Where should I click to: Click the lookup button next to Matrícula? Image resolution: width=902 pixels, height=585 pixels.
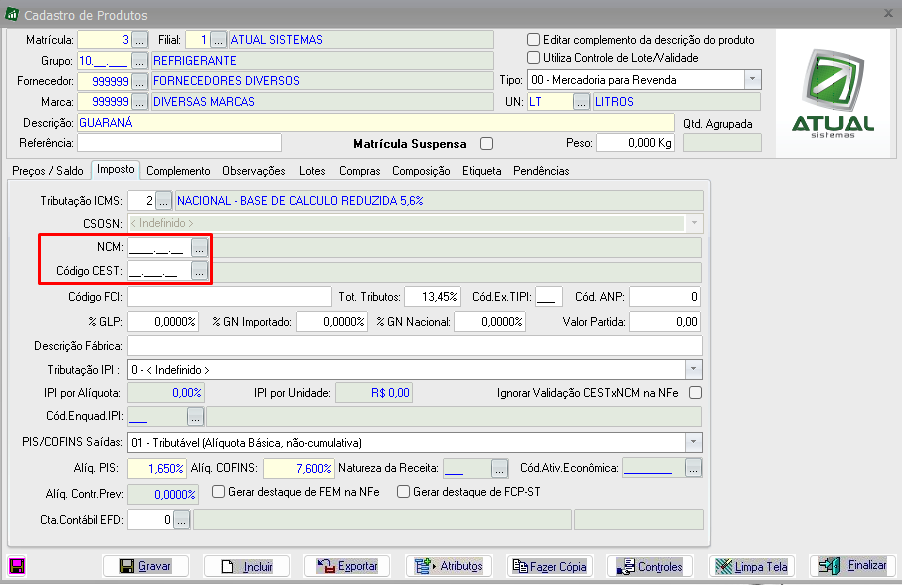[x=139, y=40]
